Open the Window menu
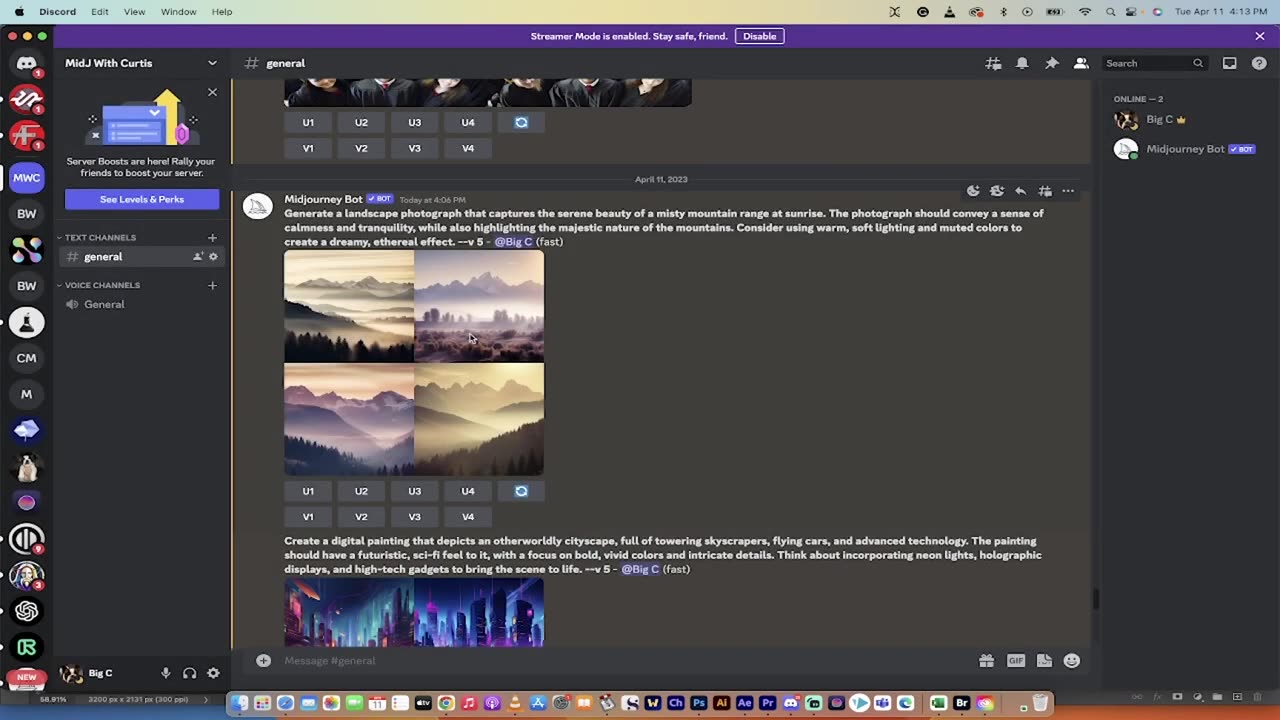The image size is (1280, 720). pyautogui.click(x=179, y=11)
